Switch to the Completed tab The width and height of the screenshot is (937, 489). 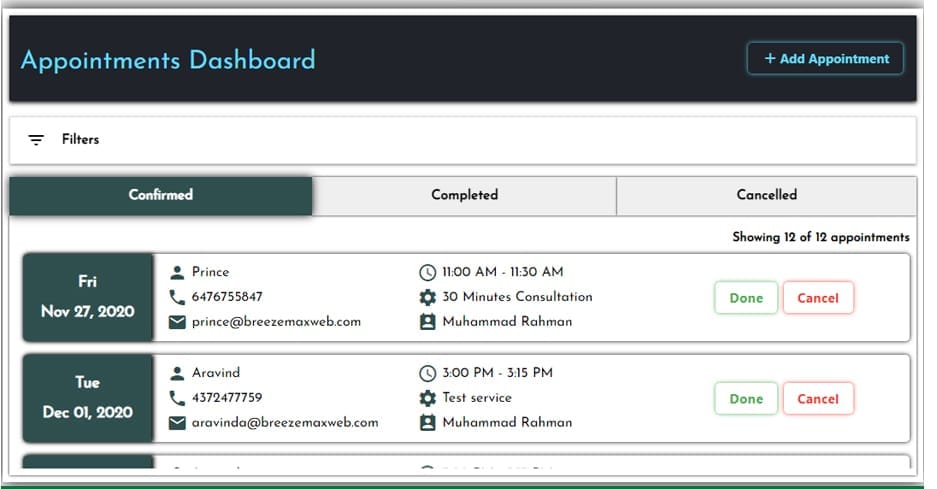click(464, 195)
